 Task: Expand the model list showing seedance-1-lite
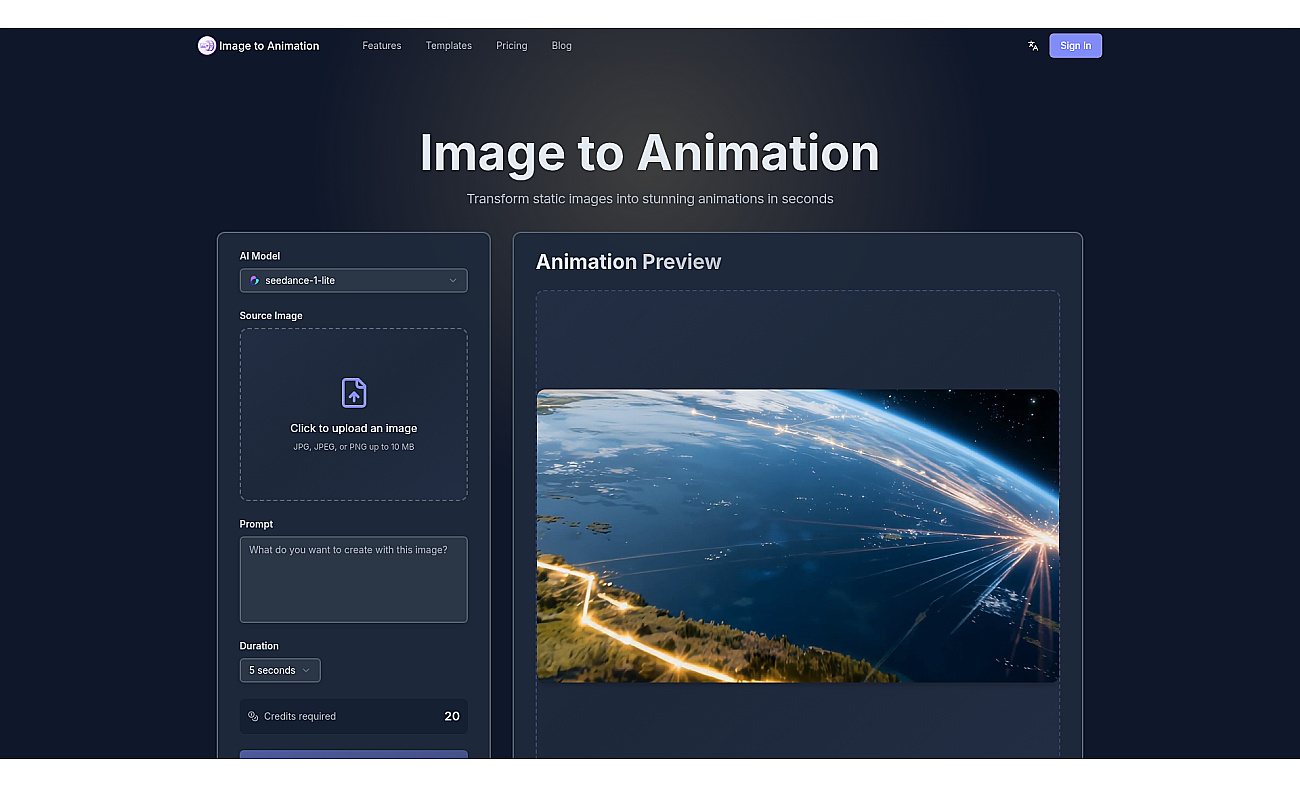(x=353, y=280)
